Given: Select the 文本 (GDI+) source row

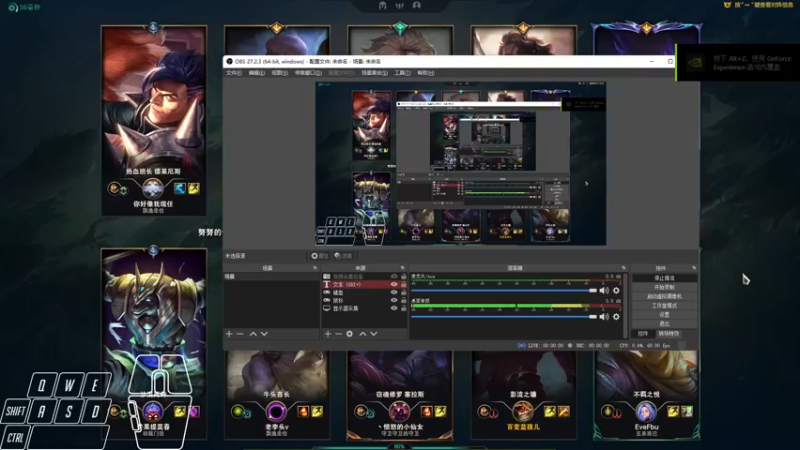Looking at the screenshot, I should click(364, 284).
